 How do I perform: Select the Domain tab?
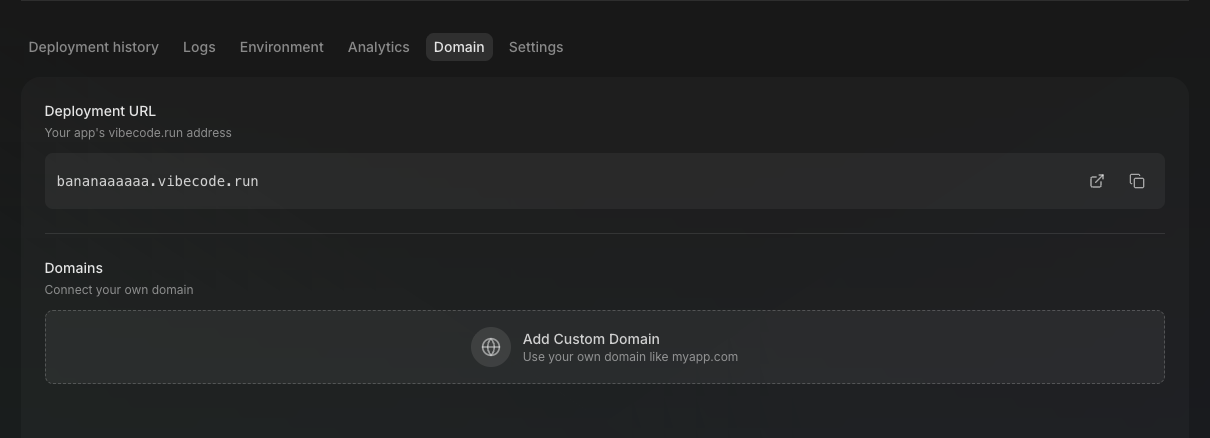tap(459, 47)
